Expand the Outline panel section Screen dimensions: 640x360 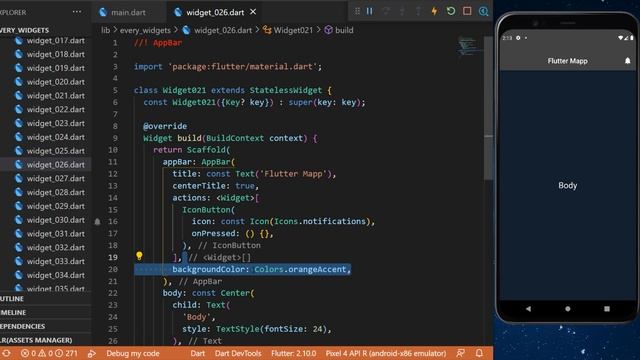pyautogui.click(x=45, y=299)
